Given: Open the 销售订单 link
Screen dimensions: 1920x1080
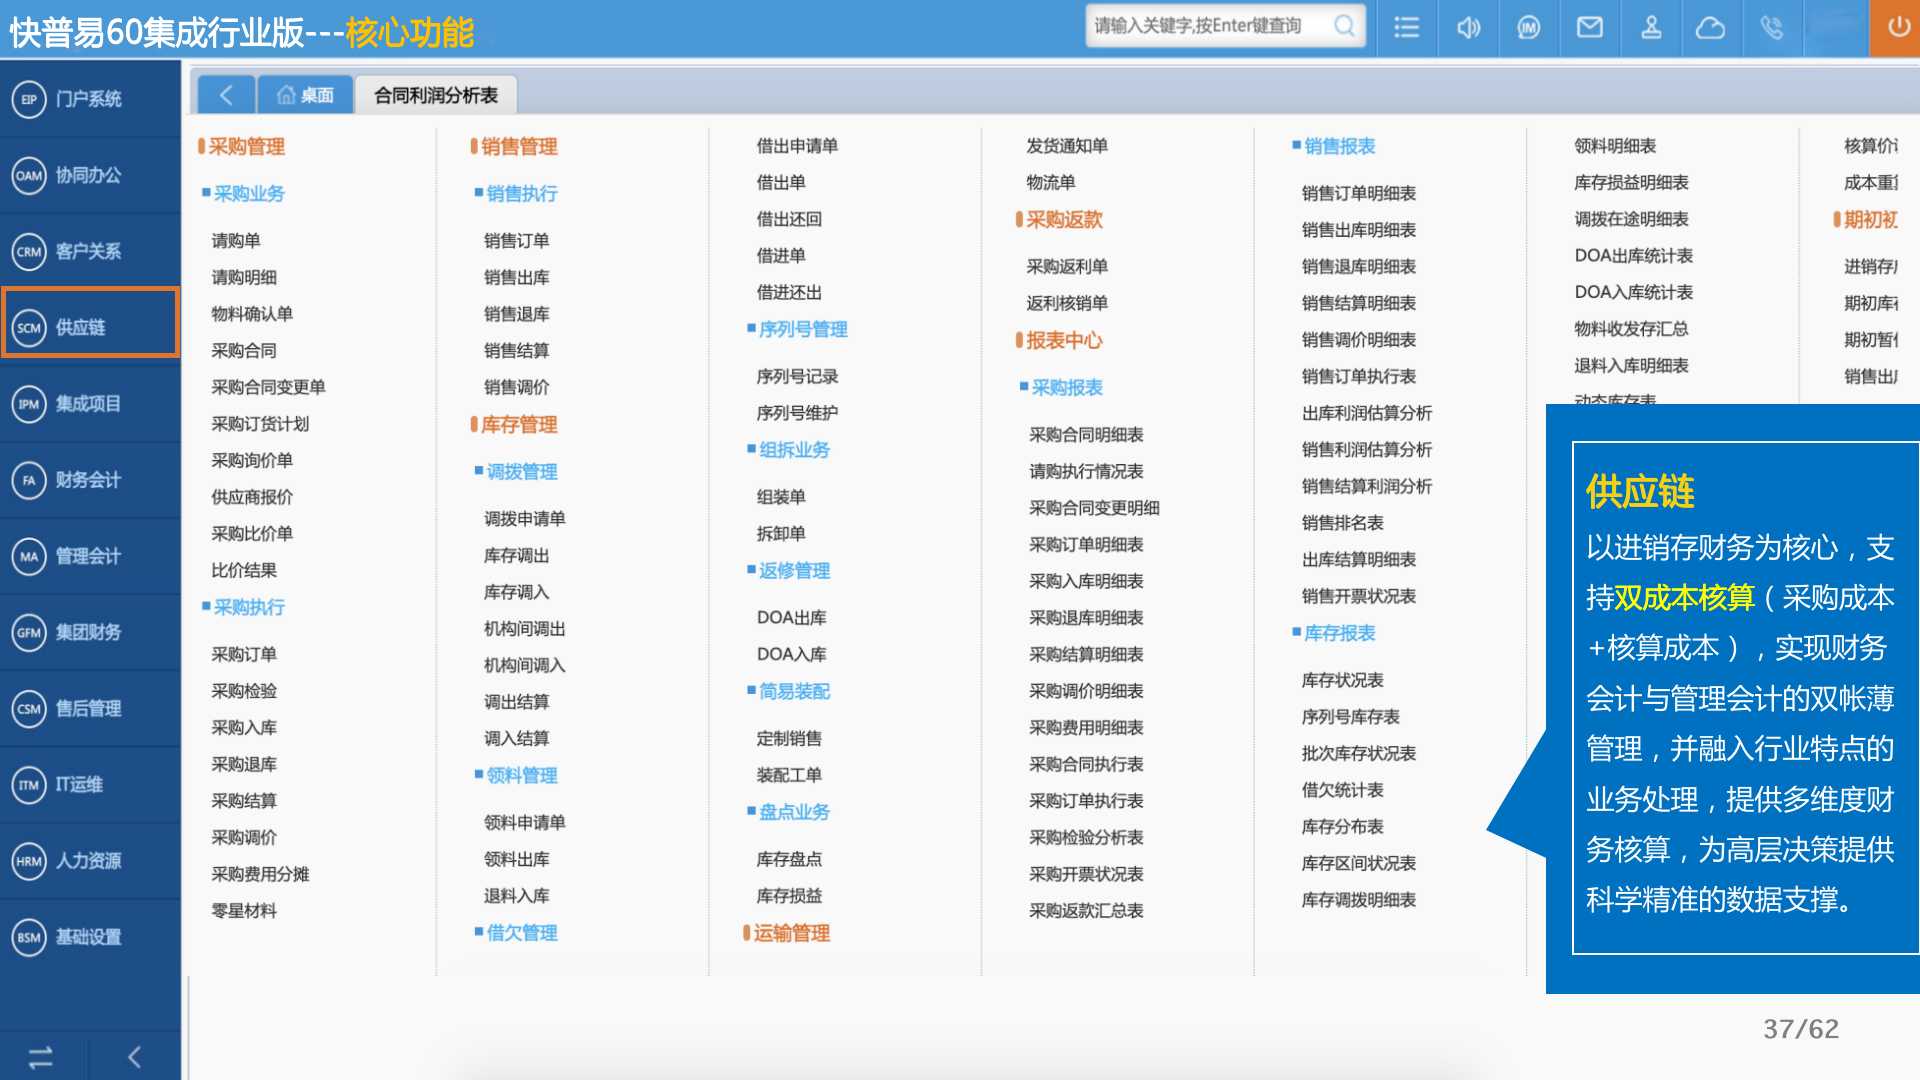Looking at the screenshot, I should pyautogui.click(x=516, y=241).
